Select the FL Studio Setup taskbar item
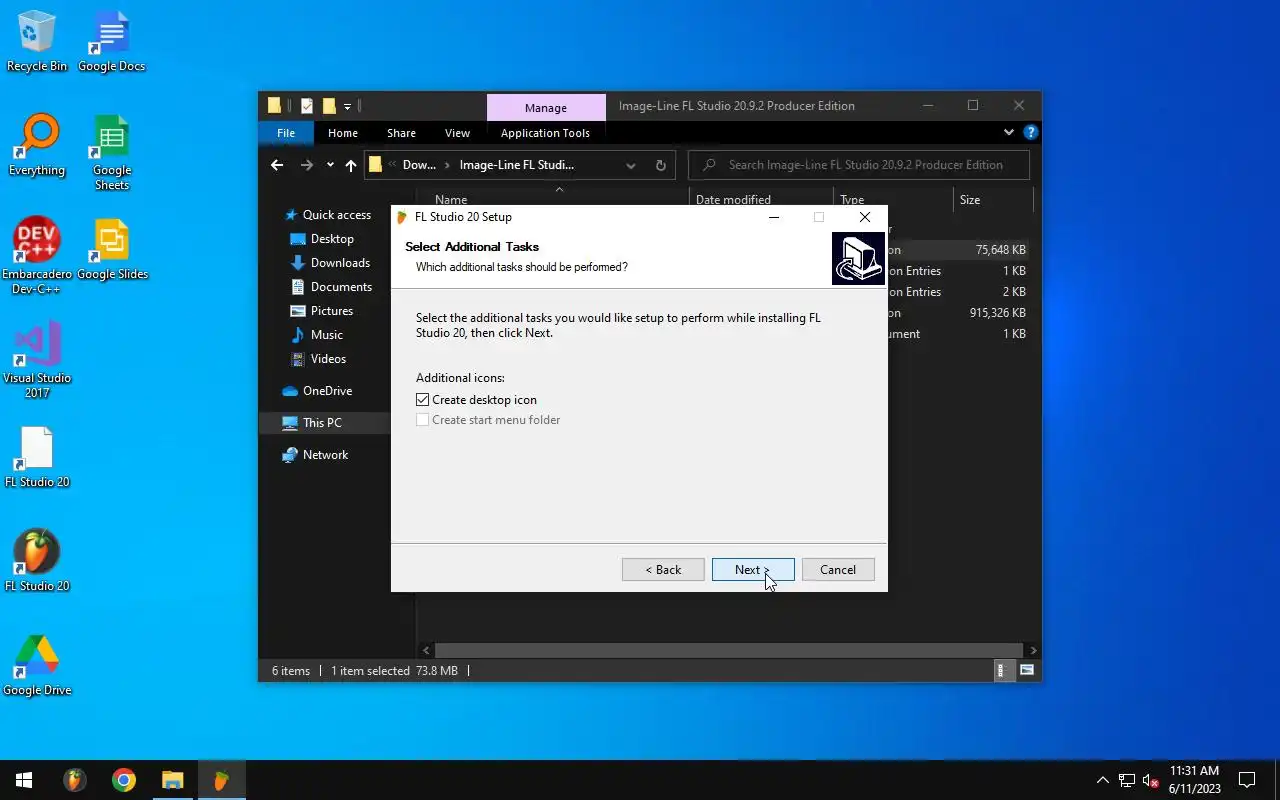 pyautogui.click(x=221, y=780)
